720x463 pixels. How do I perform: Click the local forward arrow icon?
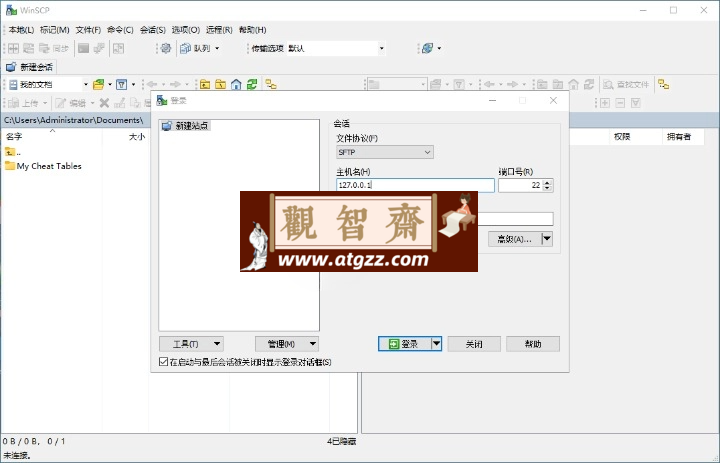[175, 85]
